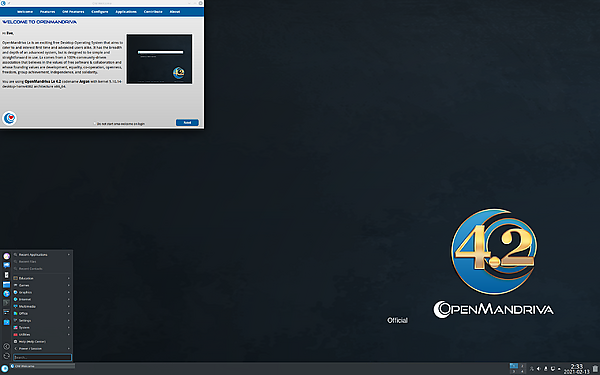Viewport: 600px width, 375px height.
Task: Show hidden system tray icons arrow
Action: pyautogui.click(x=559, y=369)
